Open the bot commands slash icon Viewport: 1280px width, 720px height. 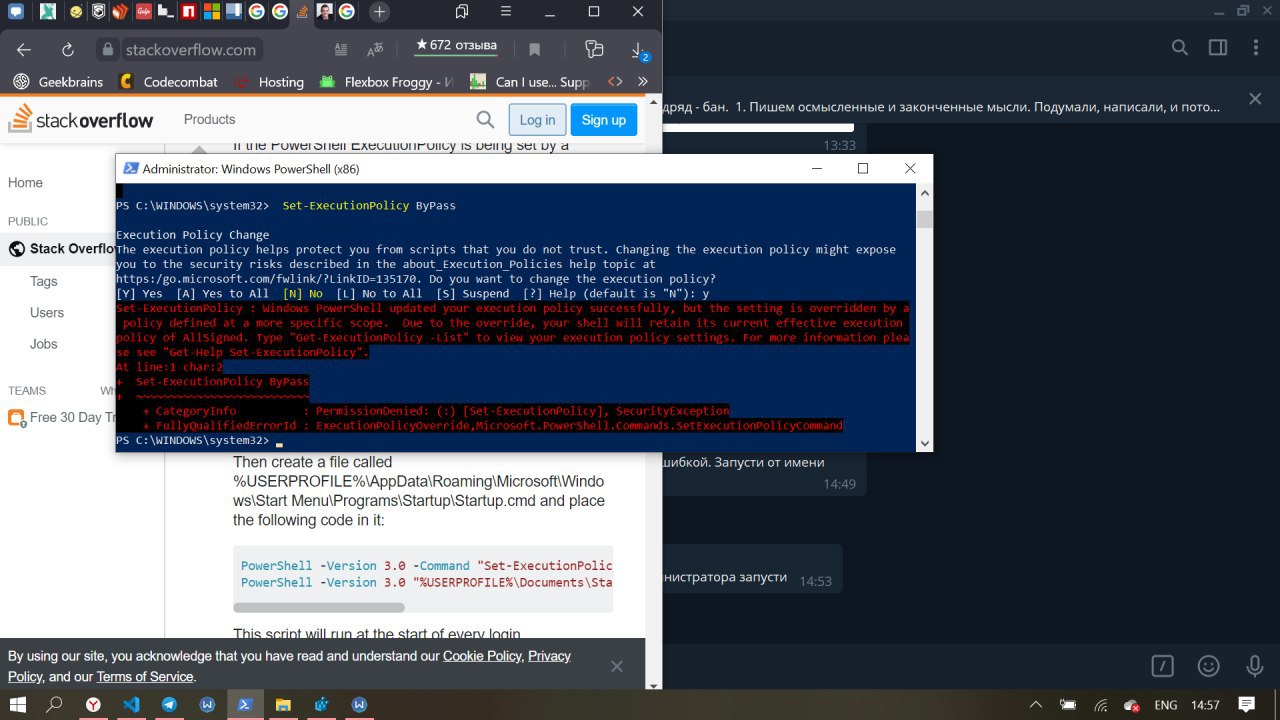click(1162, 666)
